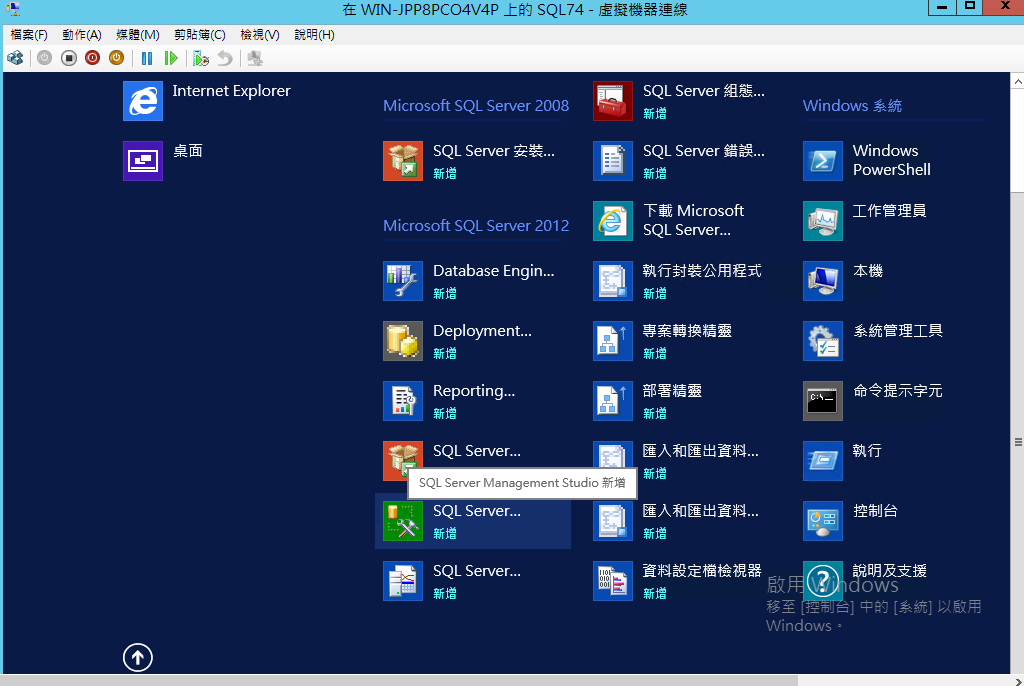
Task: Open SQL Server 組態... red toolbox tile
Action: pyautogui.click(x=679, y=101)
